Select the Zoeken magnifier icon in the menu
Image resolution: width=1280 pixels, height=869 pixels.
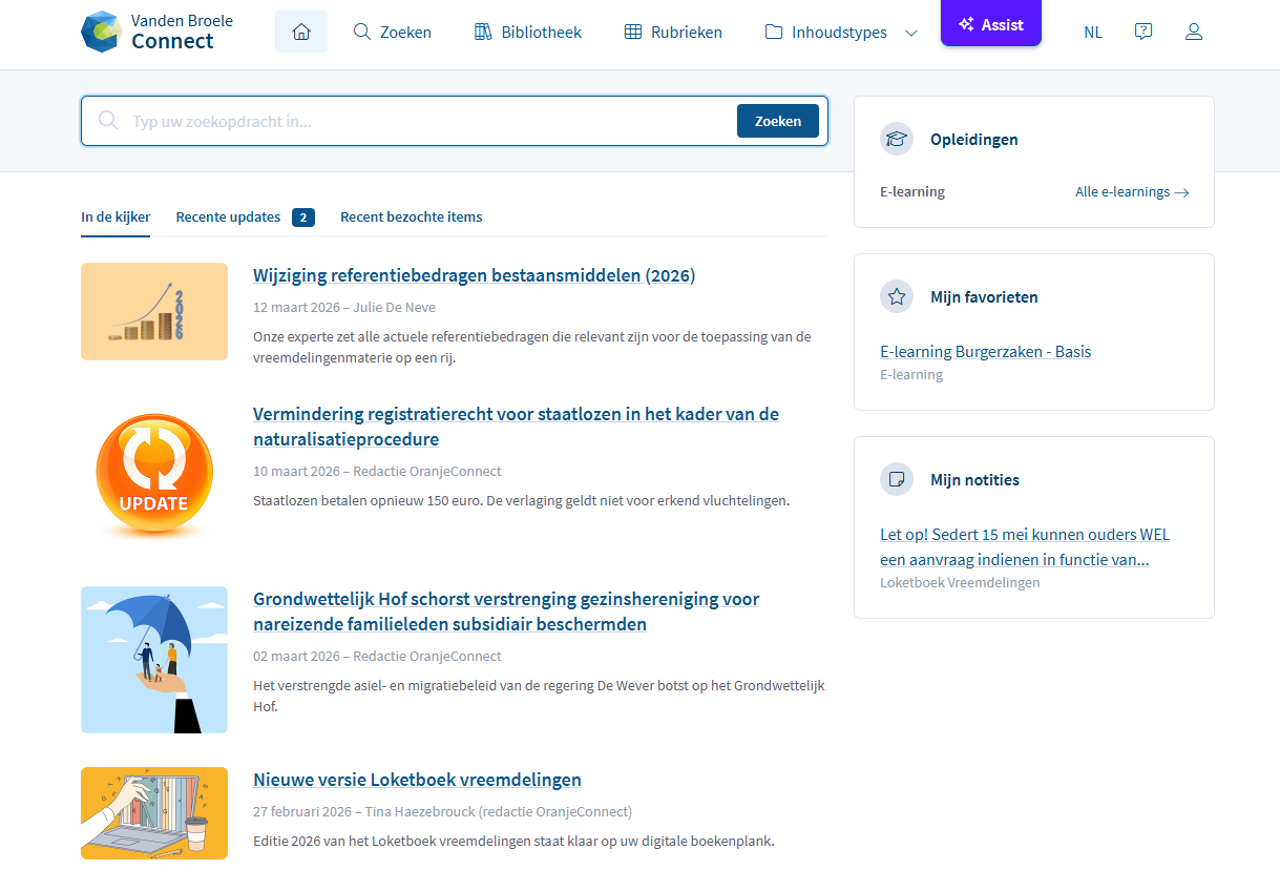point(361,32)
